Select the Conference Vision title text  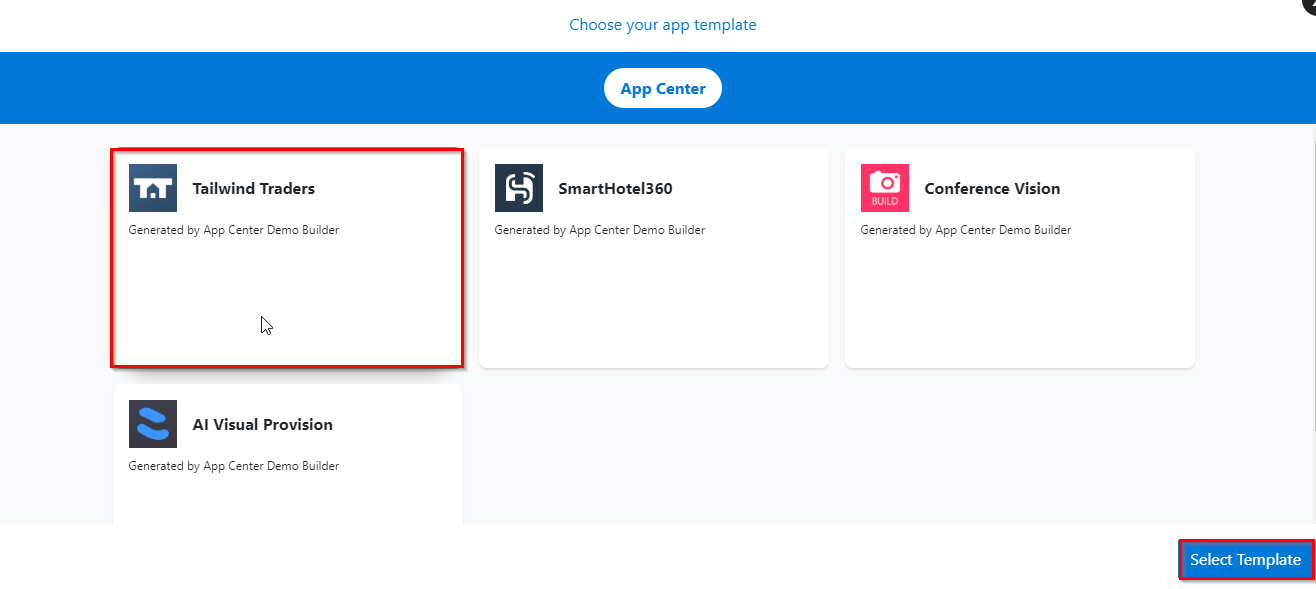[x=992, y=188]
